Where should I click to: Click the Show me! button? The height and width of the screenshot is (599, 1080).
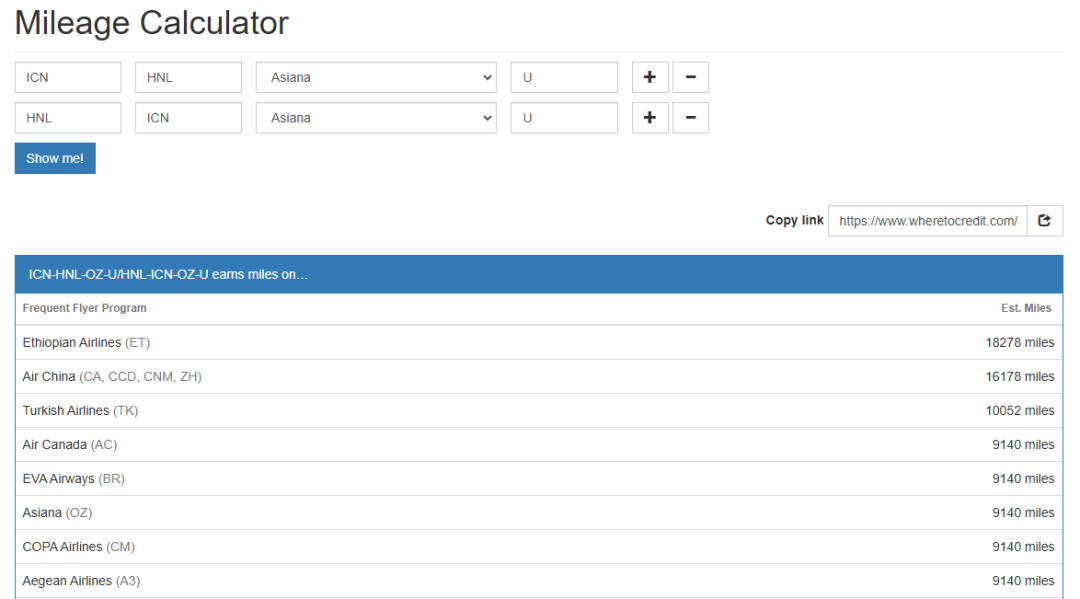[55, 158]
